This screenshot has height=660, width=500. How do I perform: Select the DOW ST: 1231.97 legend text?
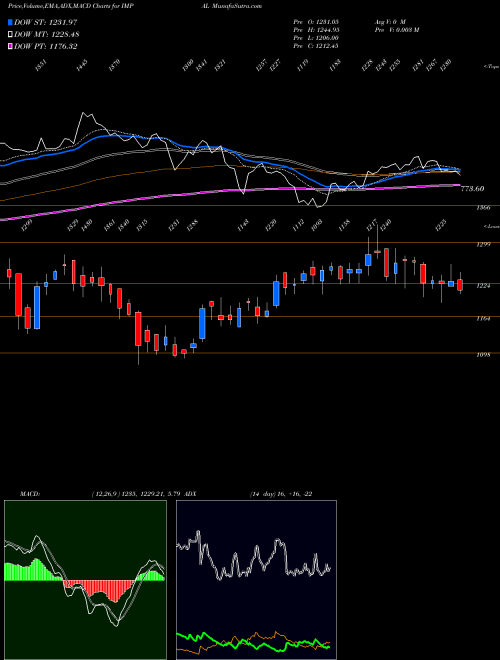[x=46, y=22]
